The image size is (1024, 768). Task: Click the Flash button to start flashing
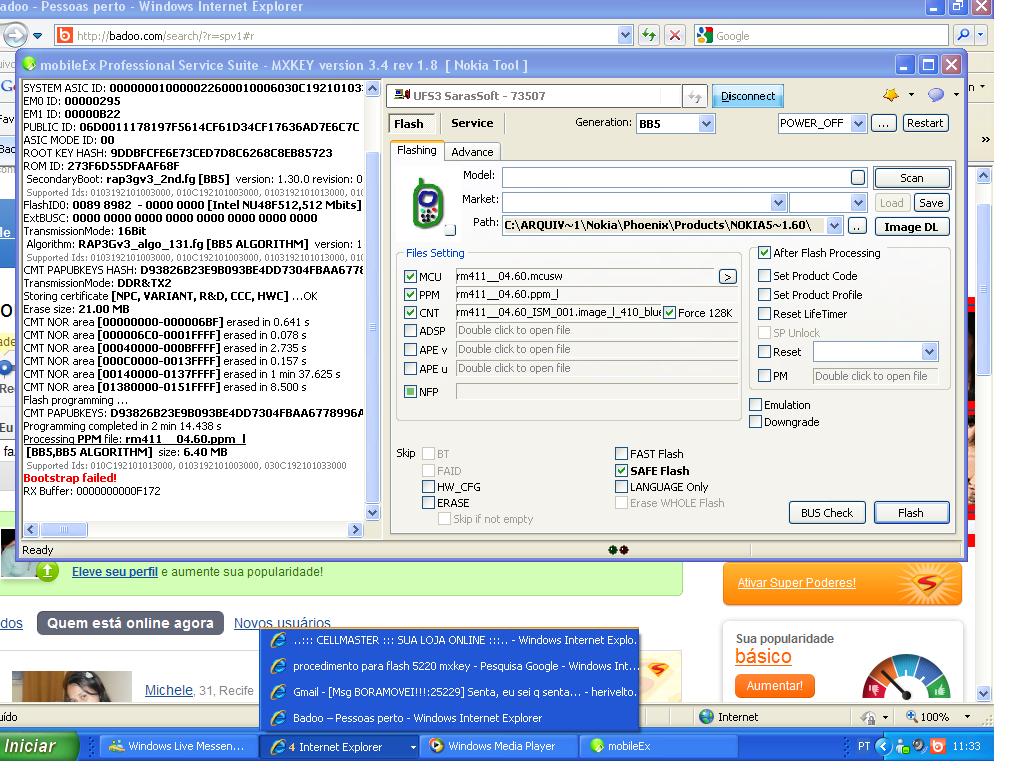[910, 513]
